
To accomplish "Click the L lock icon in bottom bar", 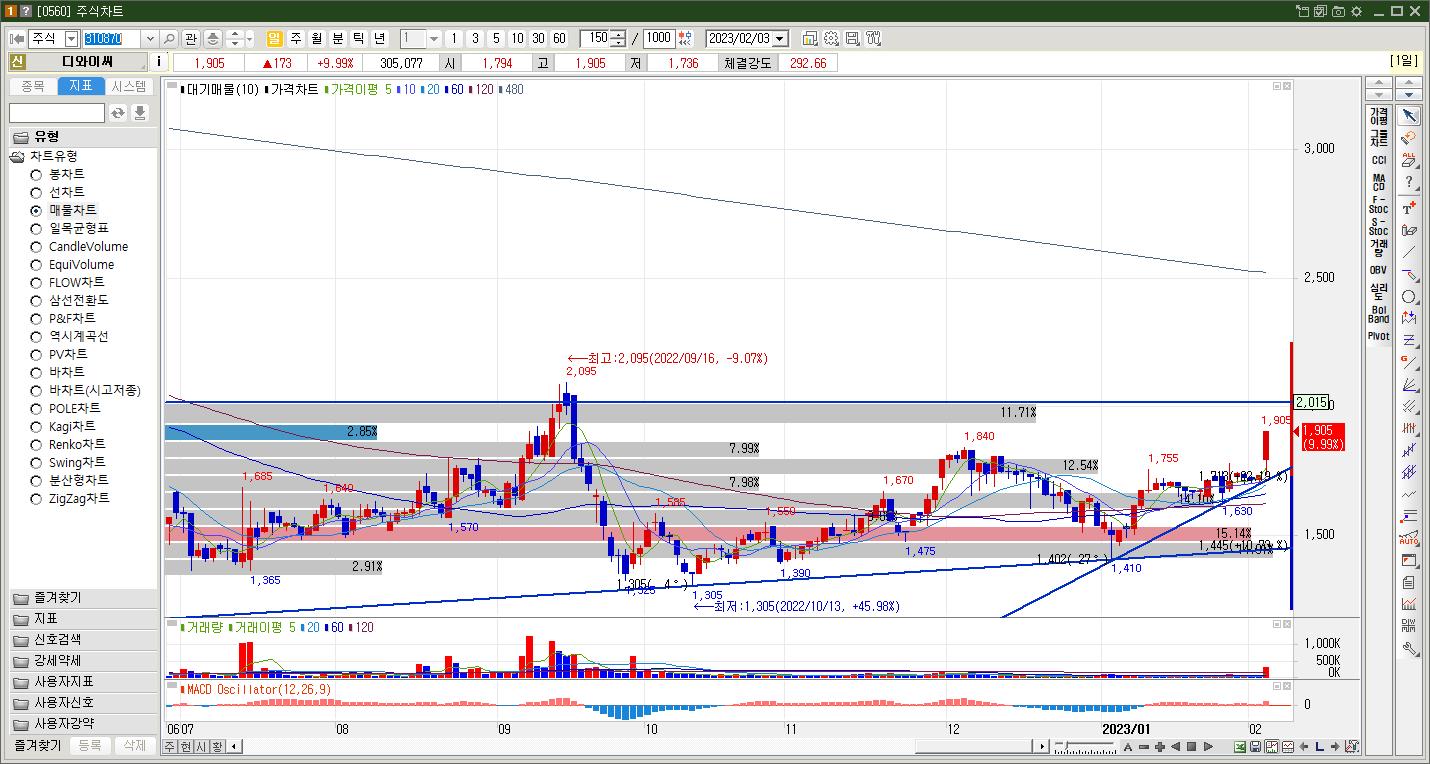I will [x=1320, y=746].
